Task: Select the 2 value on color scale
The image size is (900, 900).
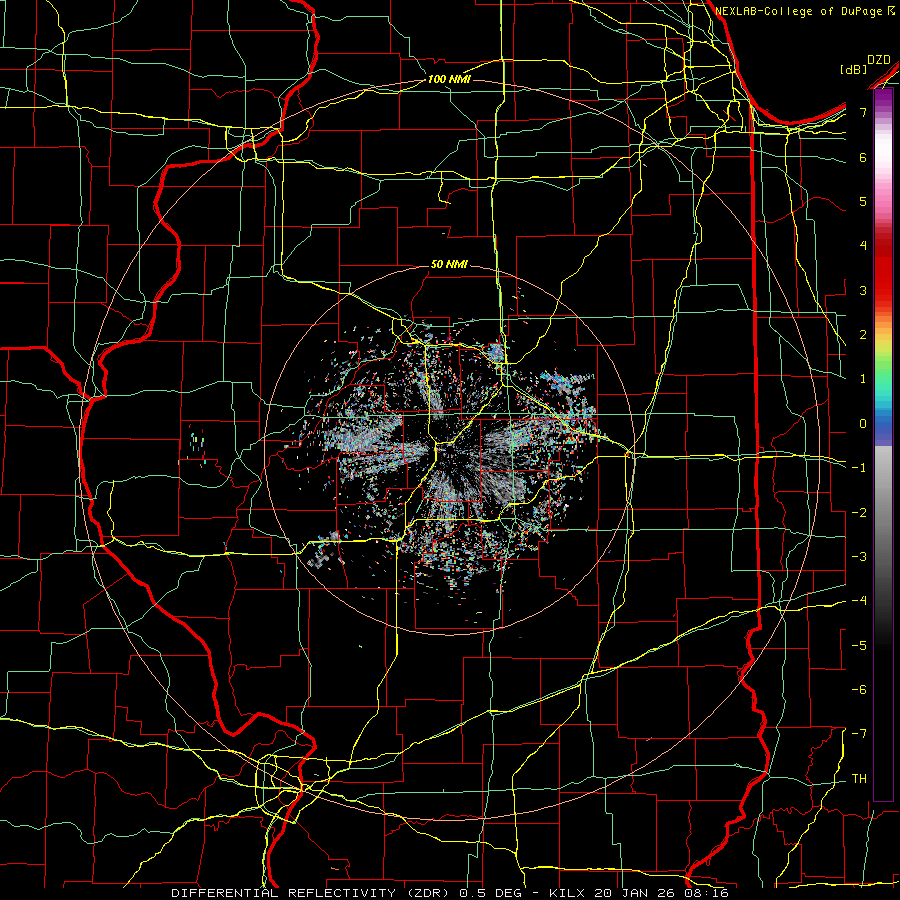Action: [x=863, y=335]
